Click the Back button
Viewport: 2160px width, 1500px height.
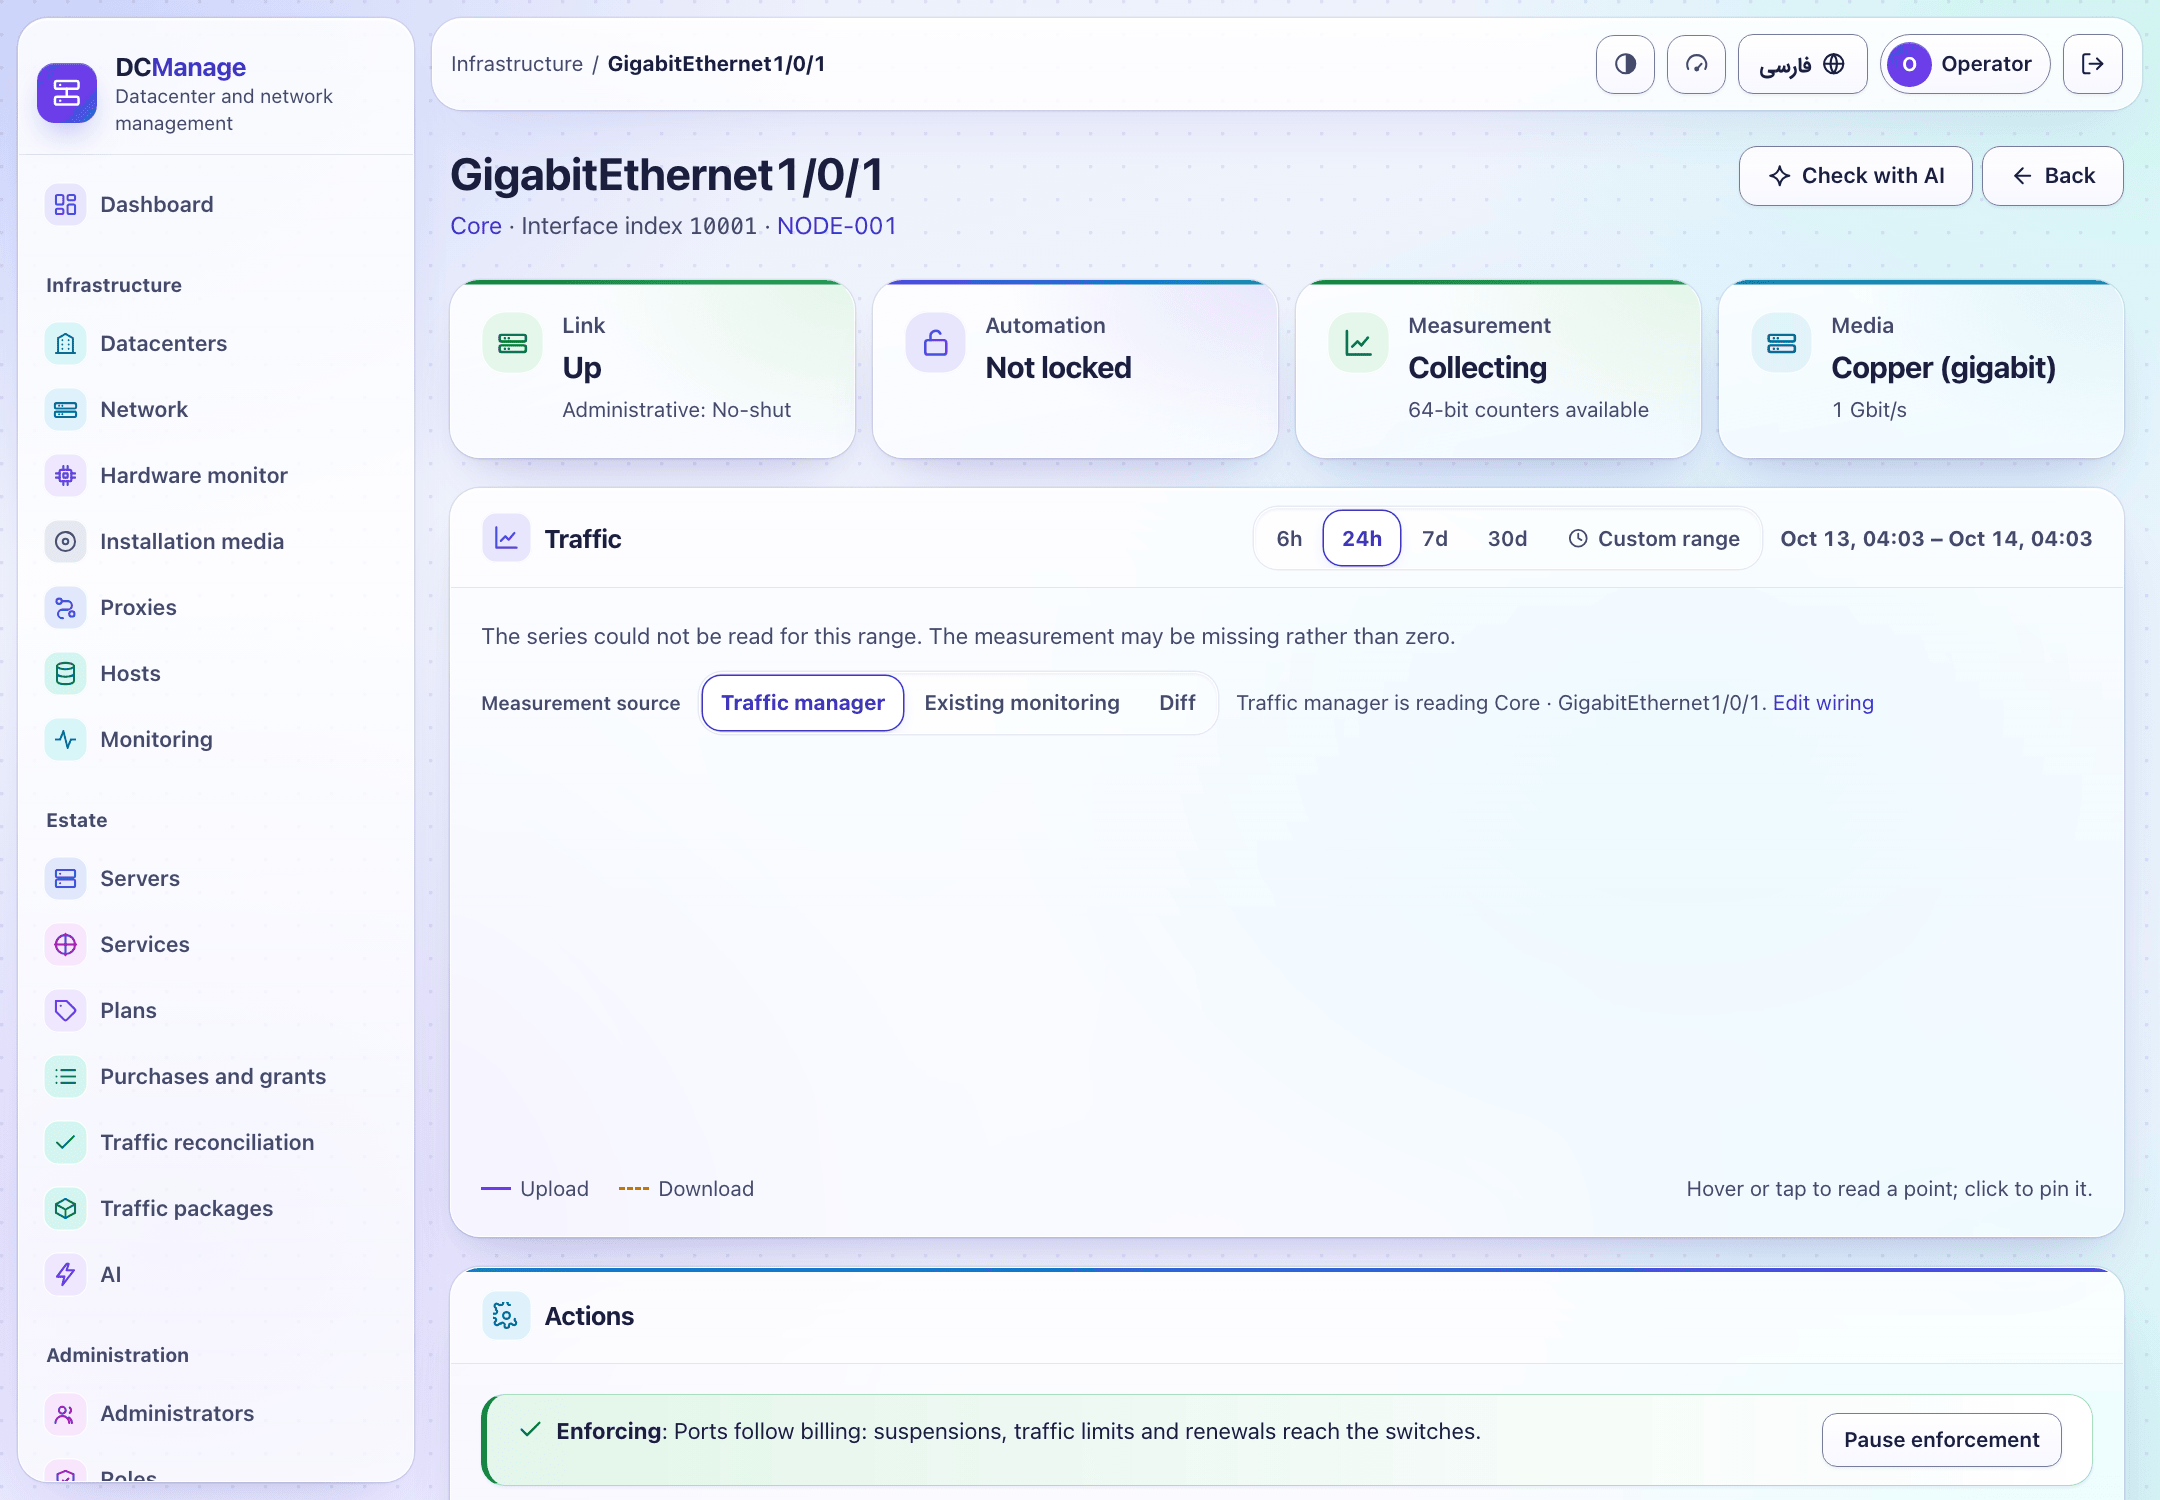point(2052,176)
